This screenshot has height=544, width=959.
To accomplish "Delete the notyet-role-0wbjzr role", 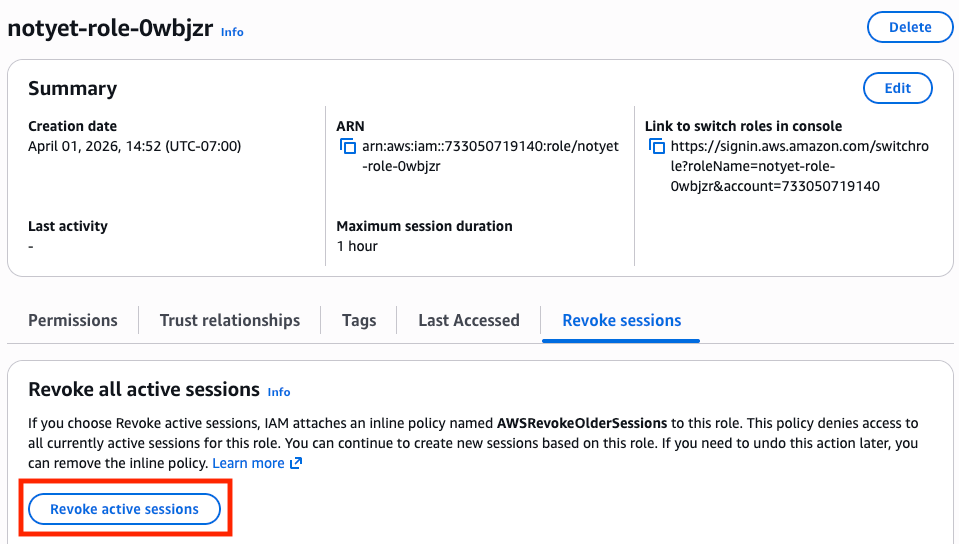I will [910, 28].
